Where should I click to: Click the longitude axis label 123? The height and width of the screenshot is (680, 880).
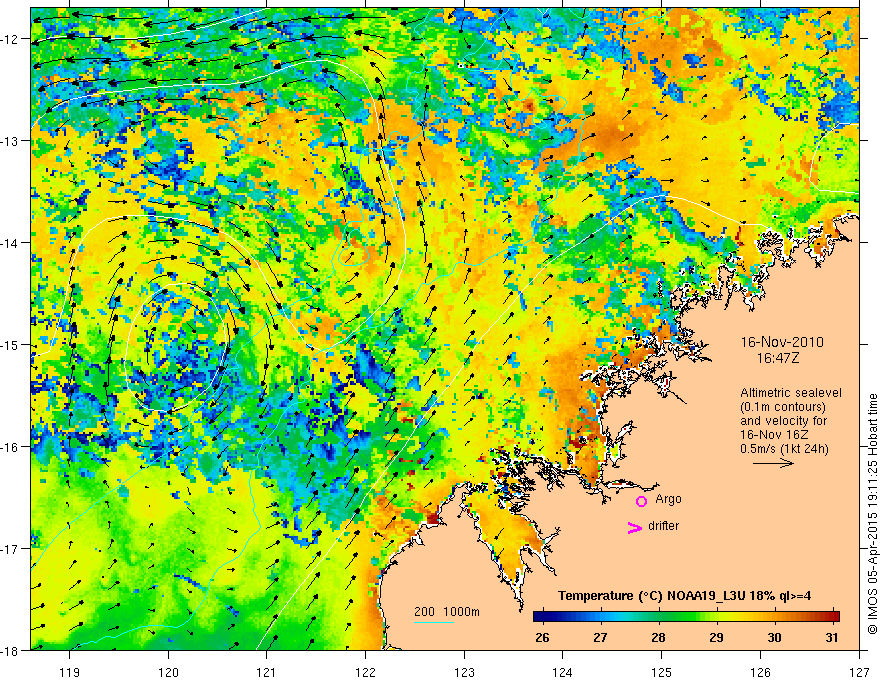464,672
